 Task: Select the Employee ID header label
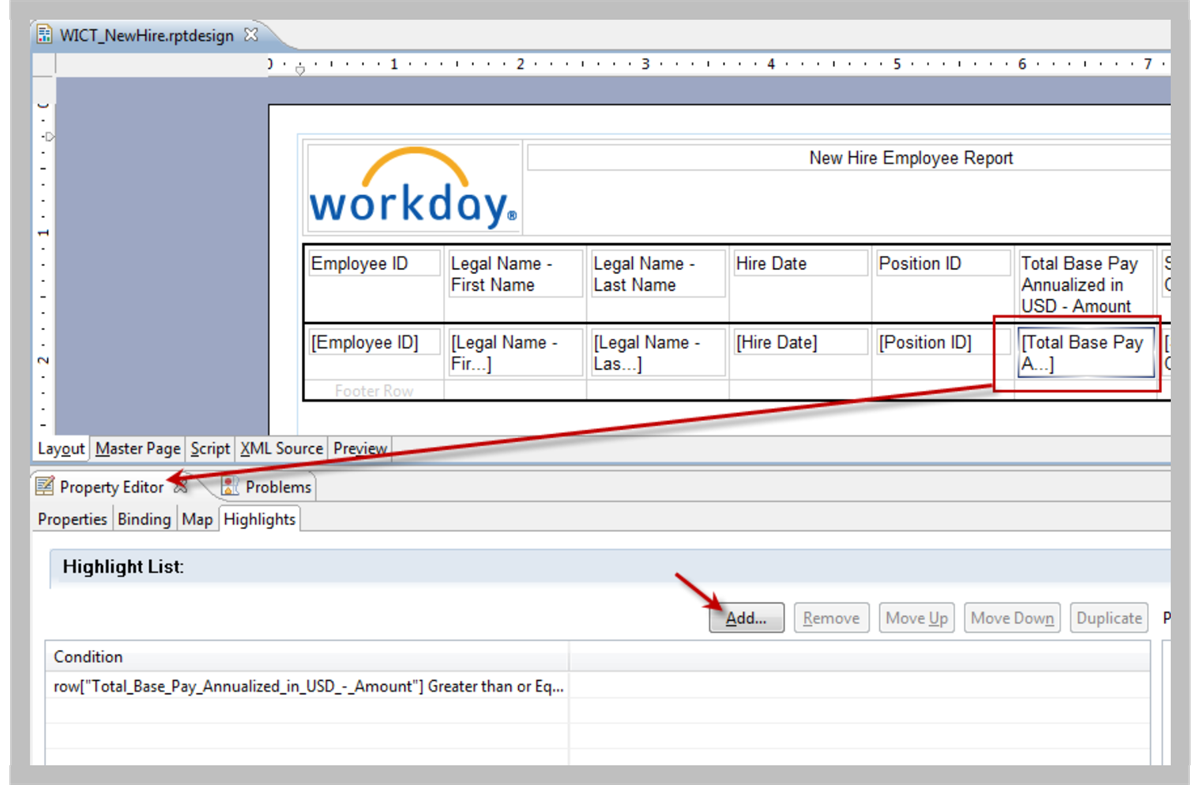coord(374,264)
